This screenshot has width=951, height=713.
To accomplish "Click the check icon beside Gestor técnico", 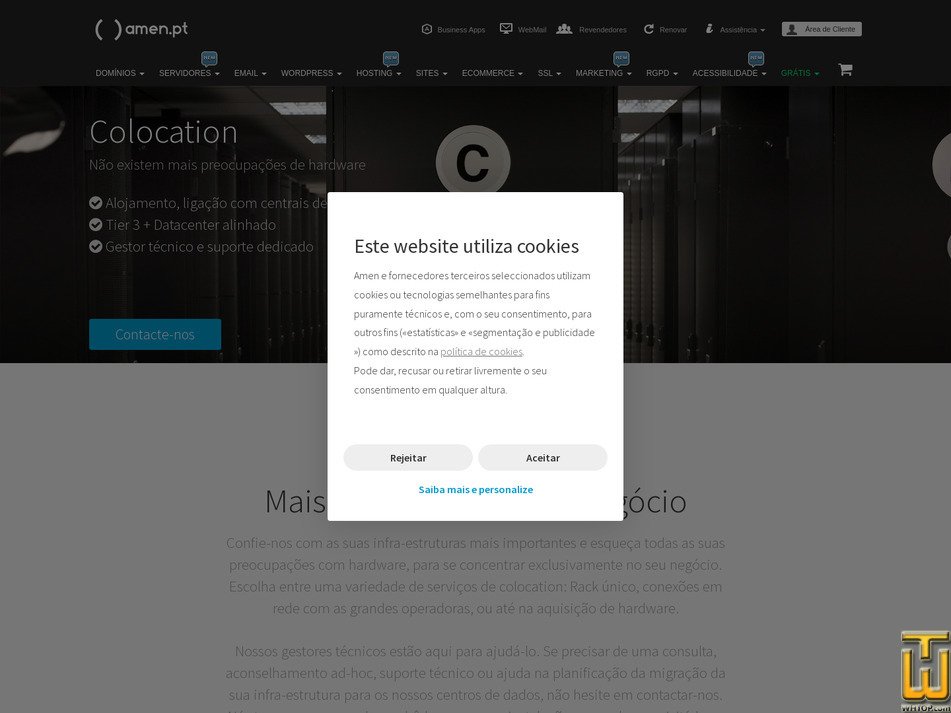I will pyautogui.click(x=95, y=246).
